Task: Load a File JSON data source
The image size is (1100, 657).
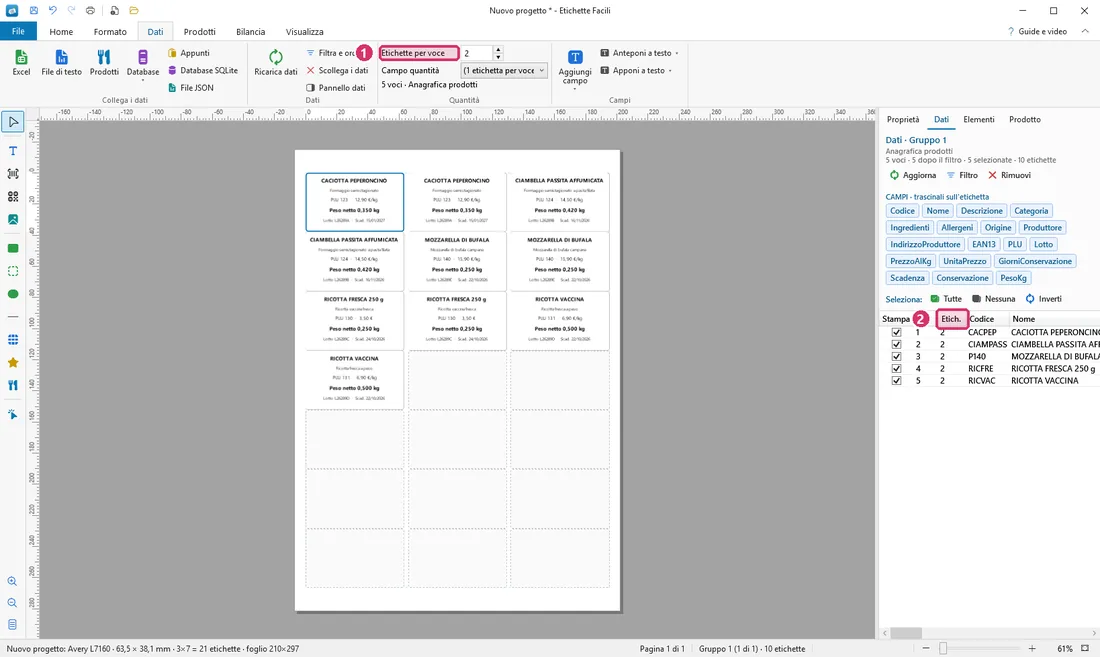Action: [x=191, y=88]
